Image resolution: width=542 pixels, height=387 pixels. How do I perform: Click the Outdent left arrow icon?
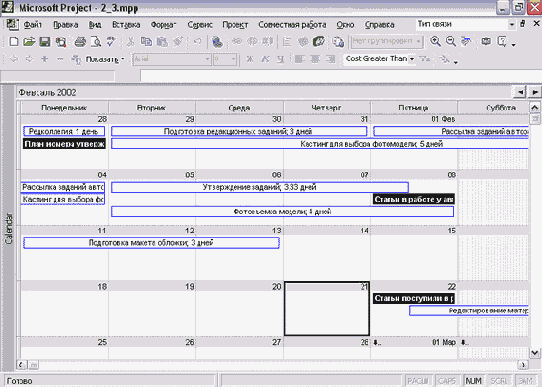(x=14, y=59)
